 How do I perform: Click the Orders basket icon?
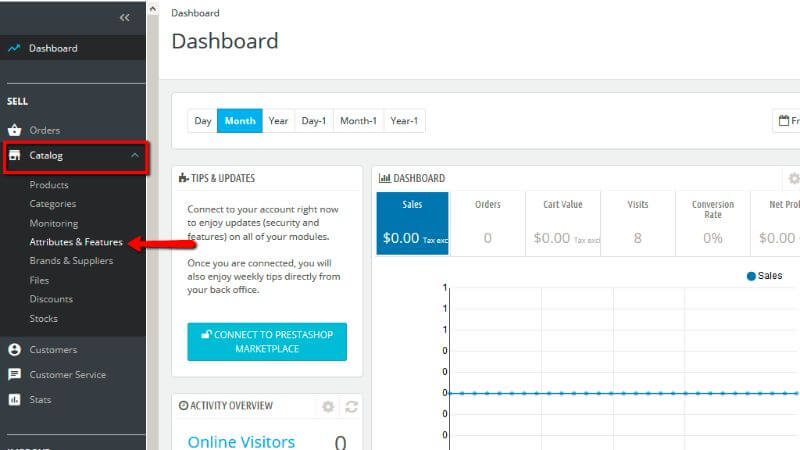[x=14, y=130]
